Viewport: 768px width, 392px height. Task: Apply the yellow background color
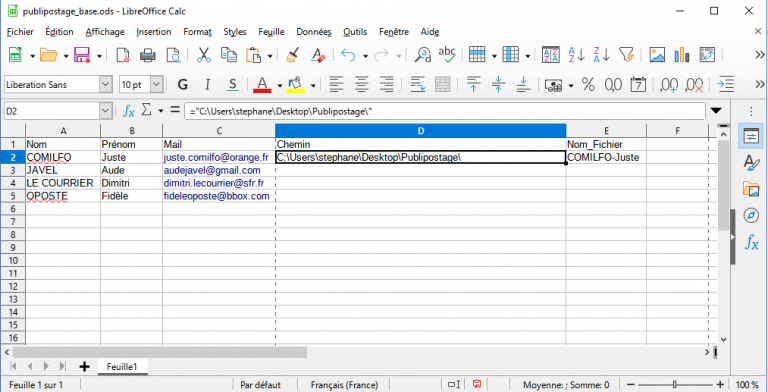(x=296, y=85)
